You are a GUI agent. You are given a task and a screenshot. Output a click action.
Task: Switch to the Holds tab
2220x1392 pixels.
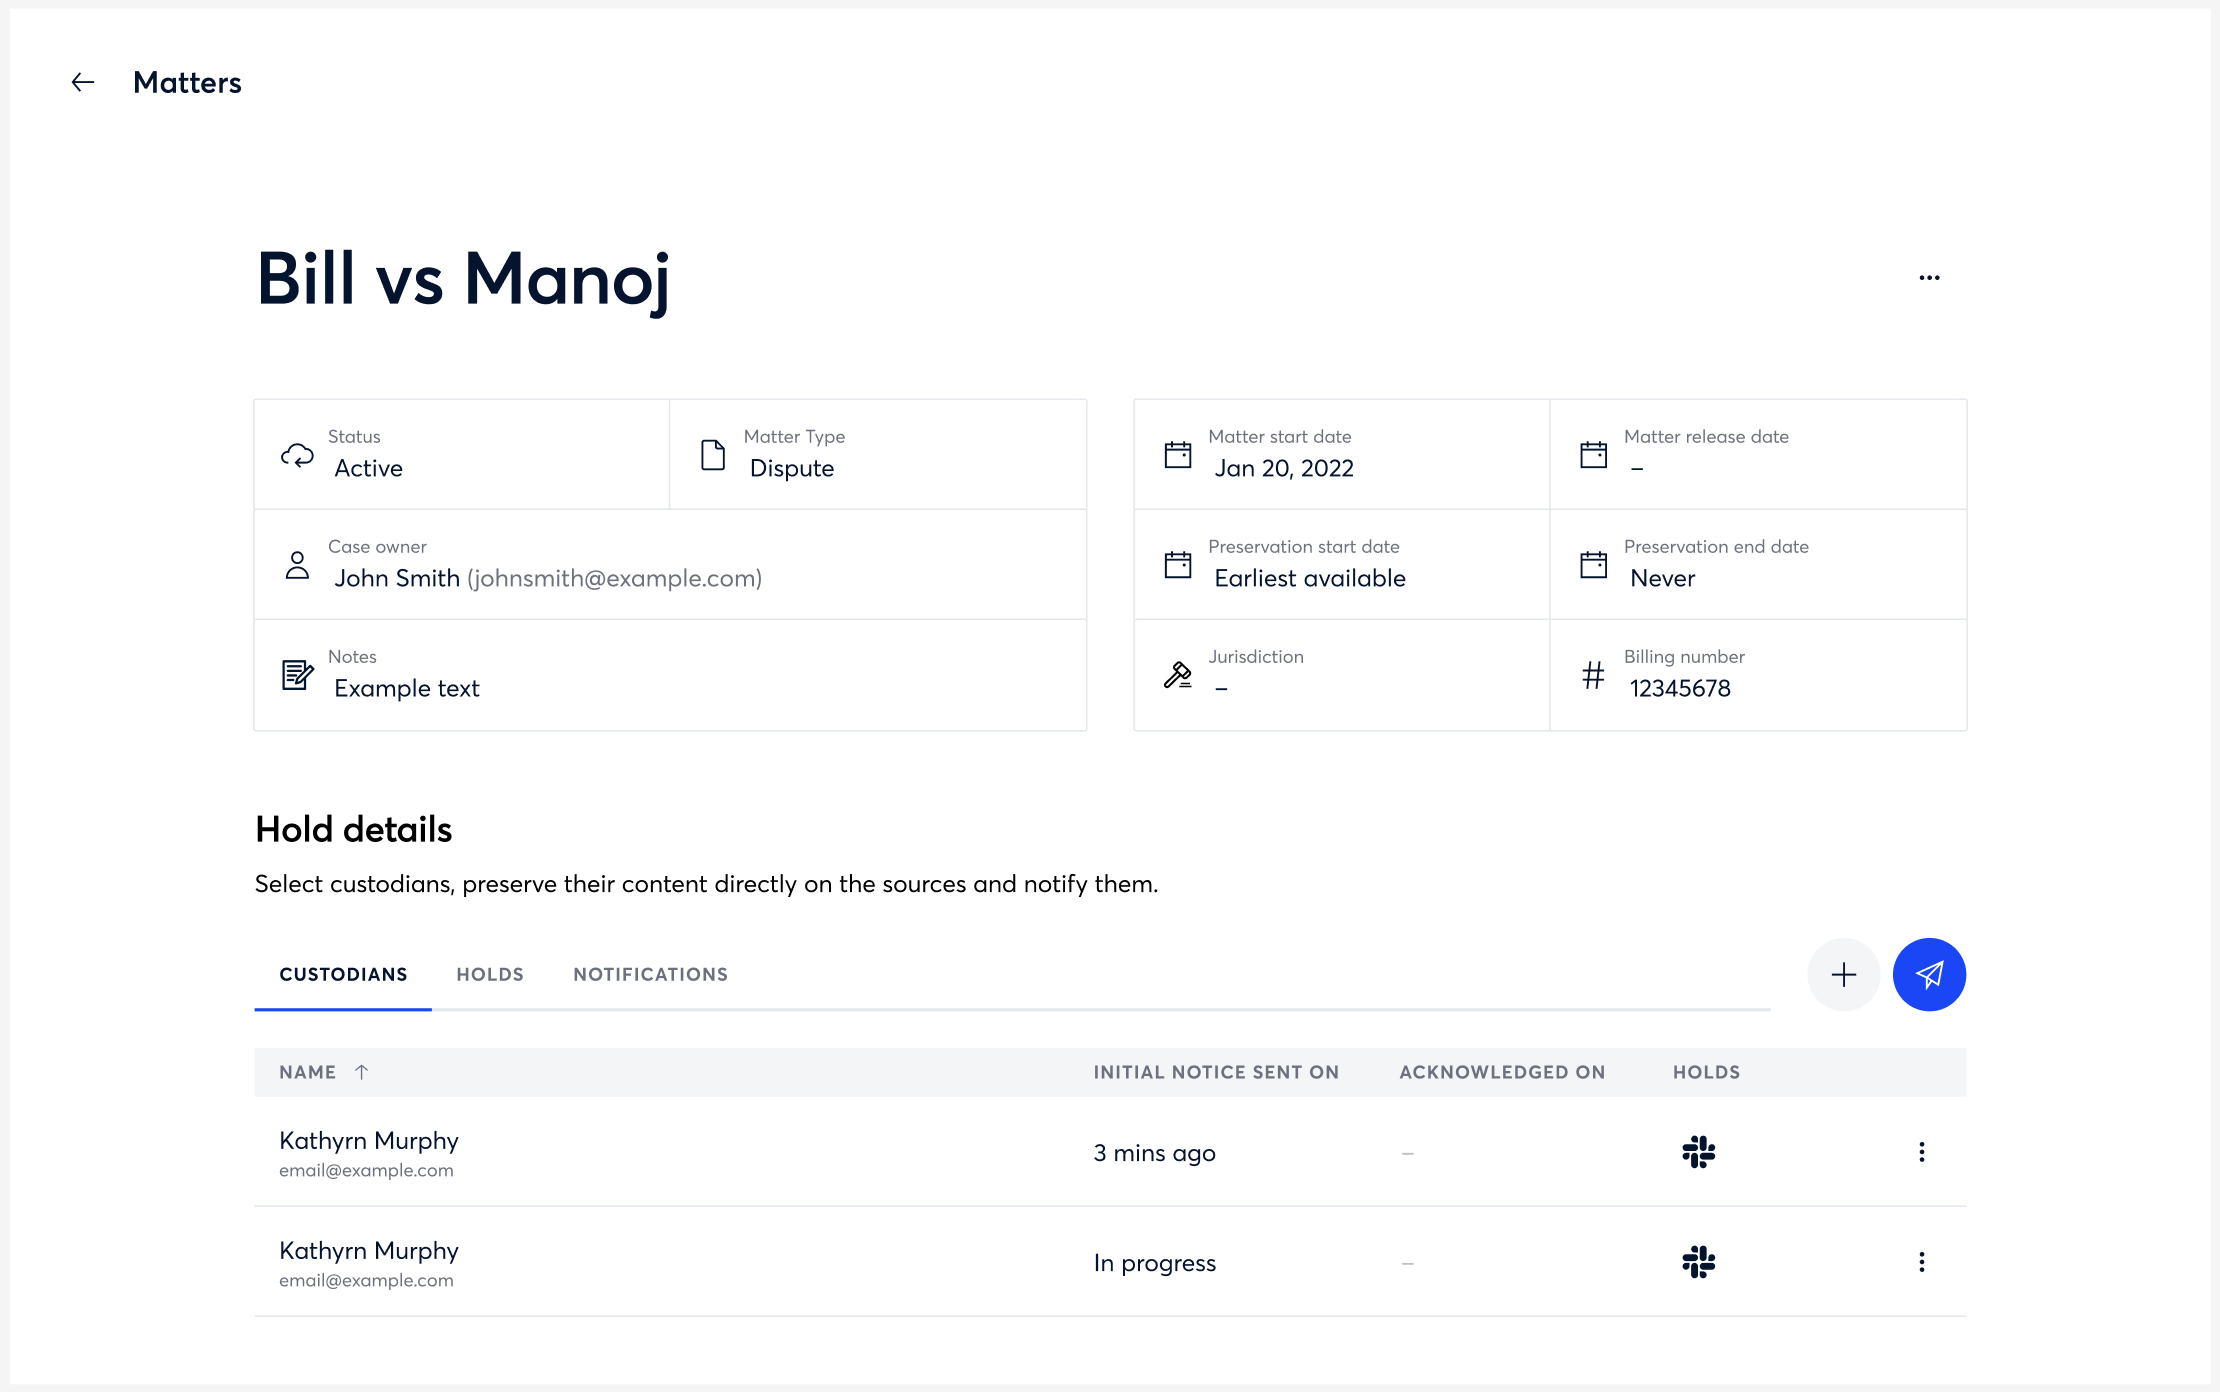coord(490,974)
